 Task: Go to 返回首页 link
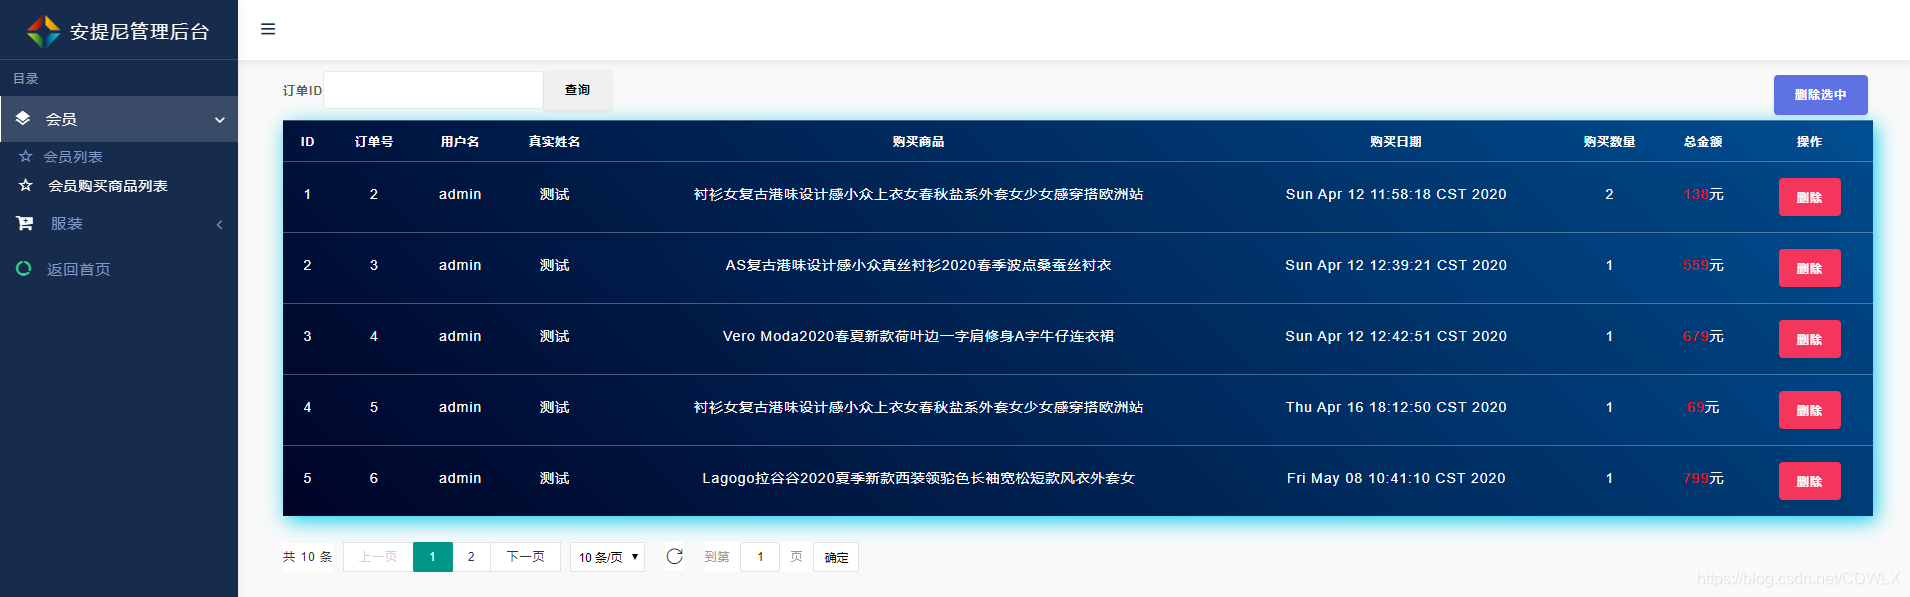click(79, 269)
